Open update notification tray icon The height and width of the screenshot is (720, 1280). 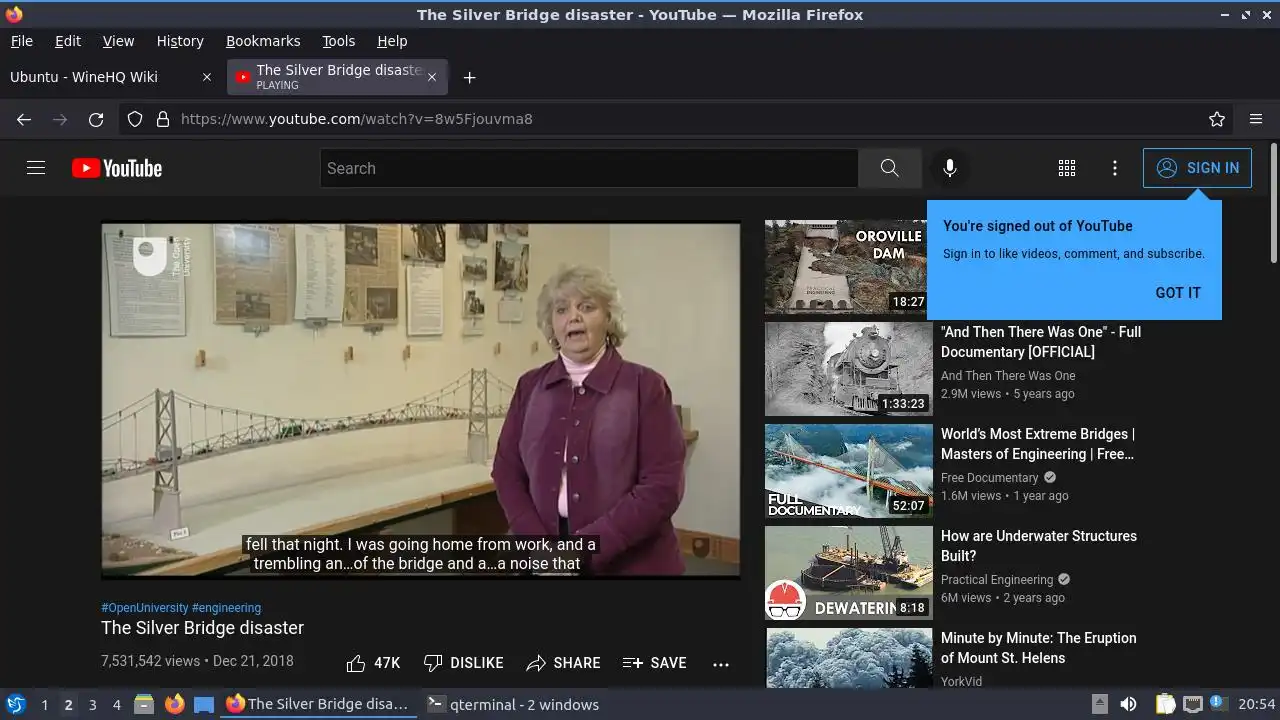[1217, 703]
